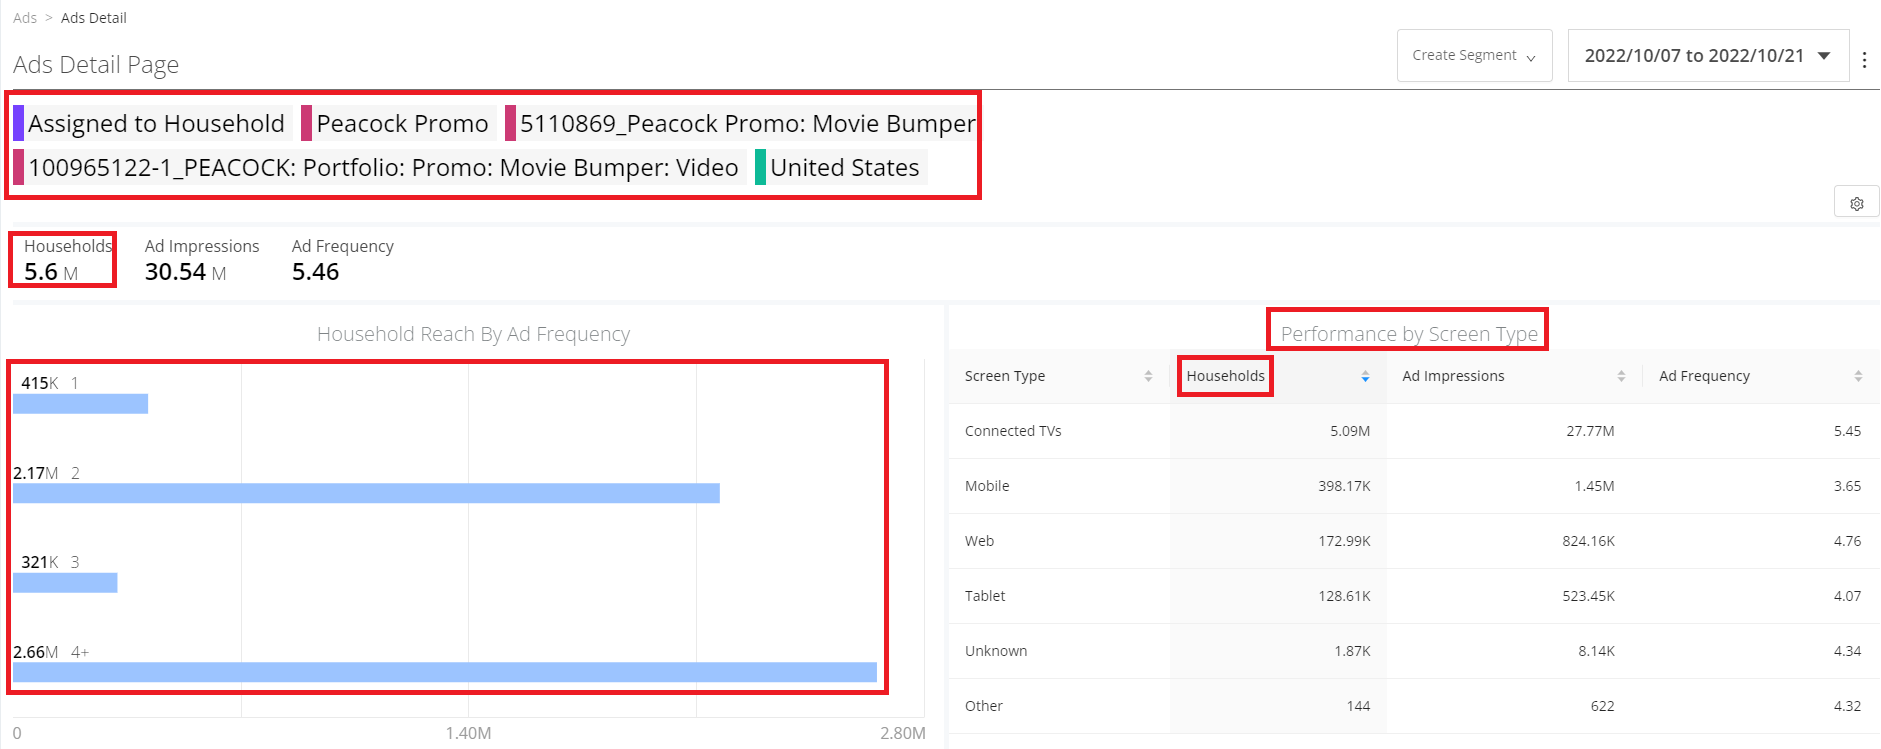The image size is (1881, 749).
Task: Sort by Ad Impressions column arrows
Action: pyautogui.click(x=1621, y=376)
